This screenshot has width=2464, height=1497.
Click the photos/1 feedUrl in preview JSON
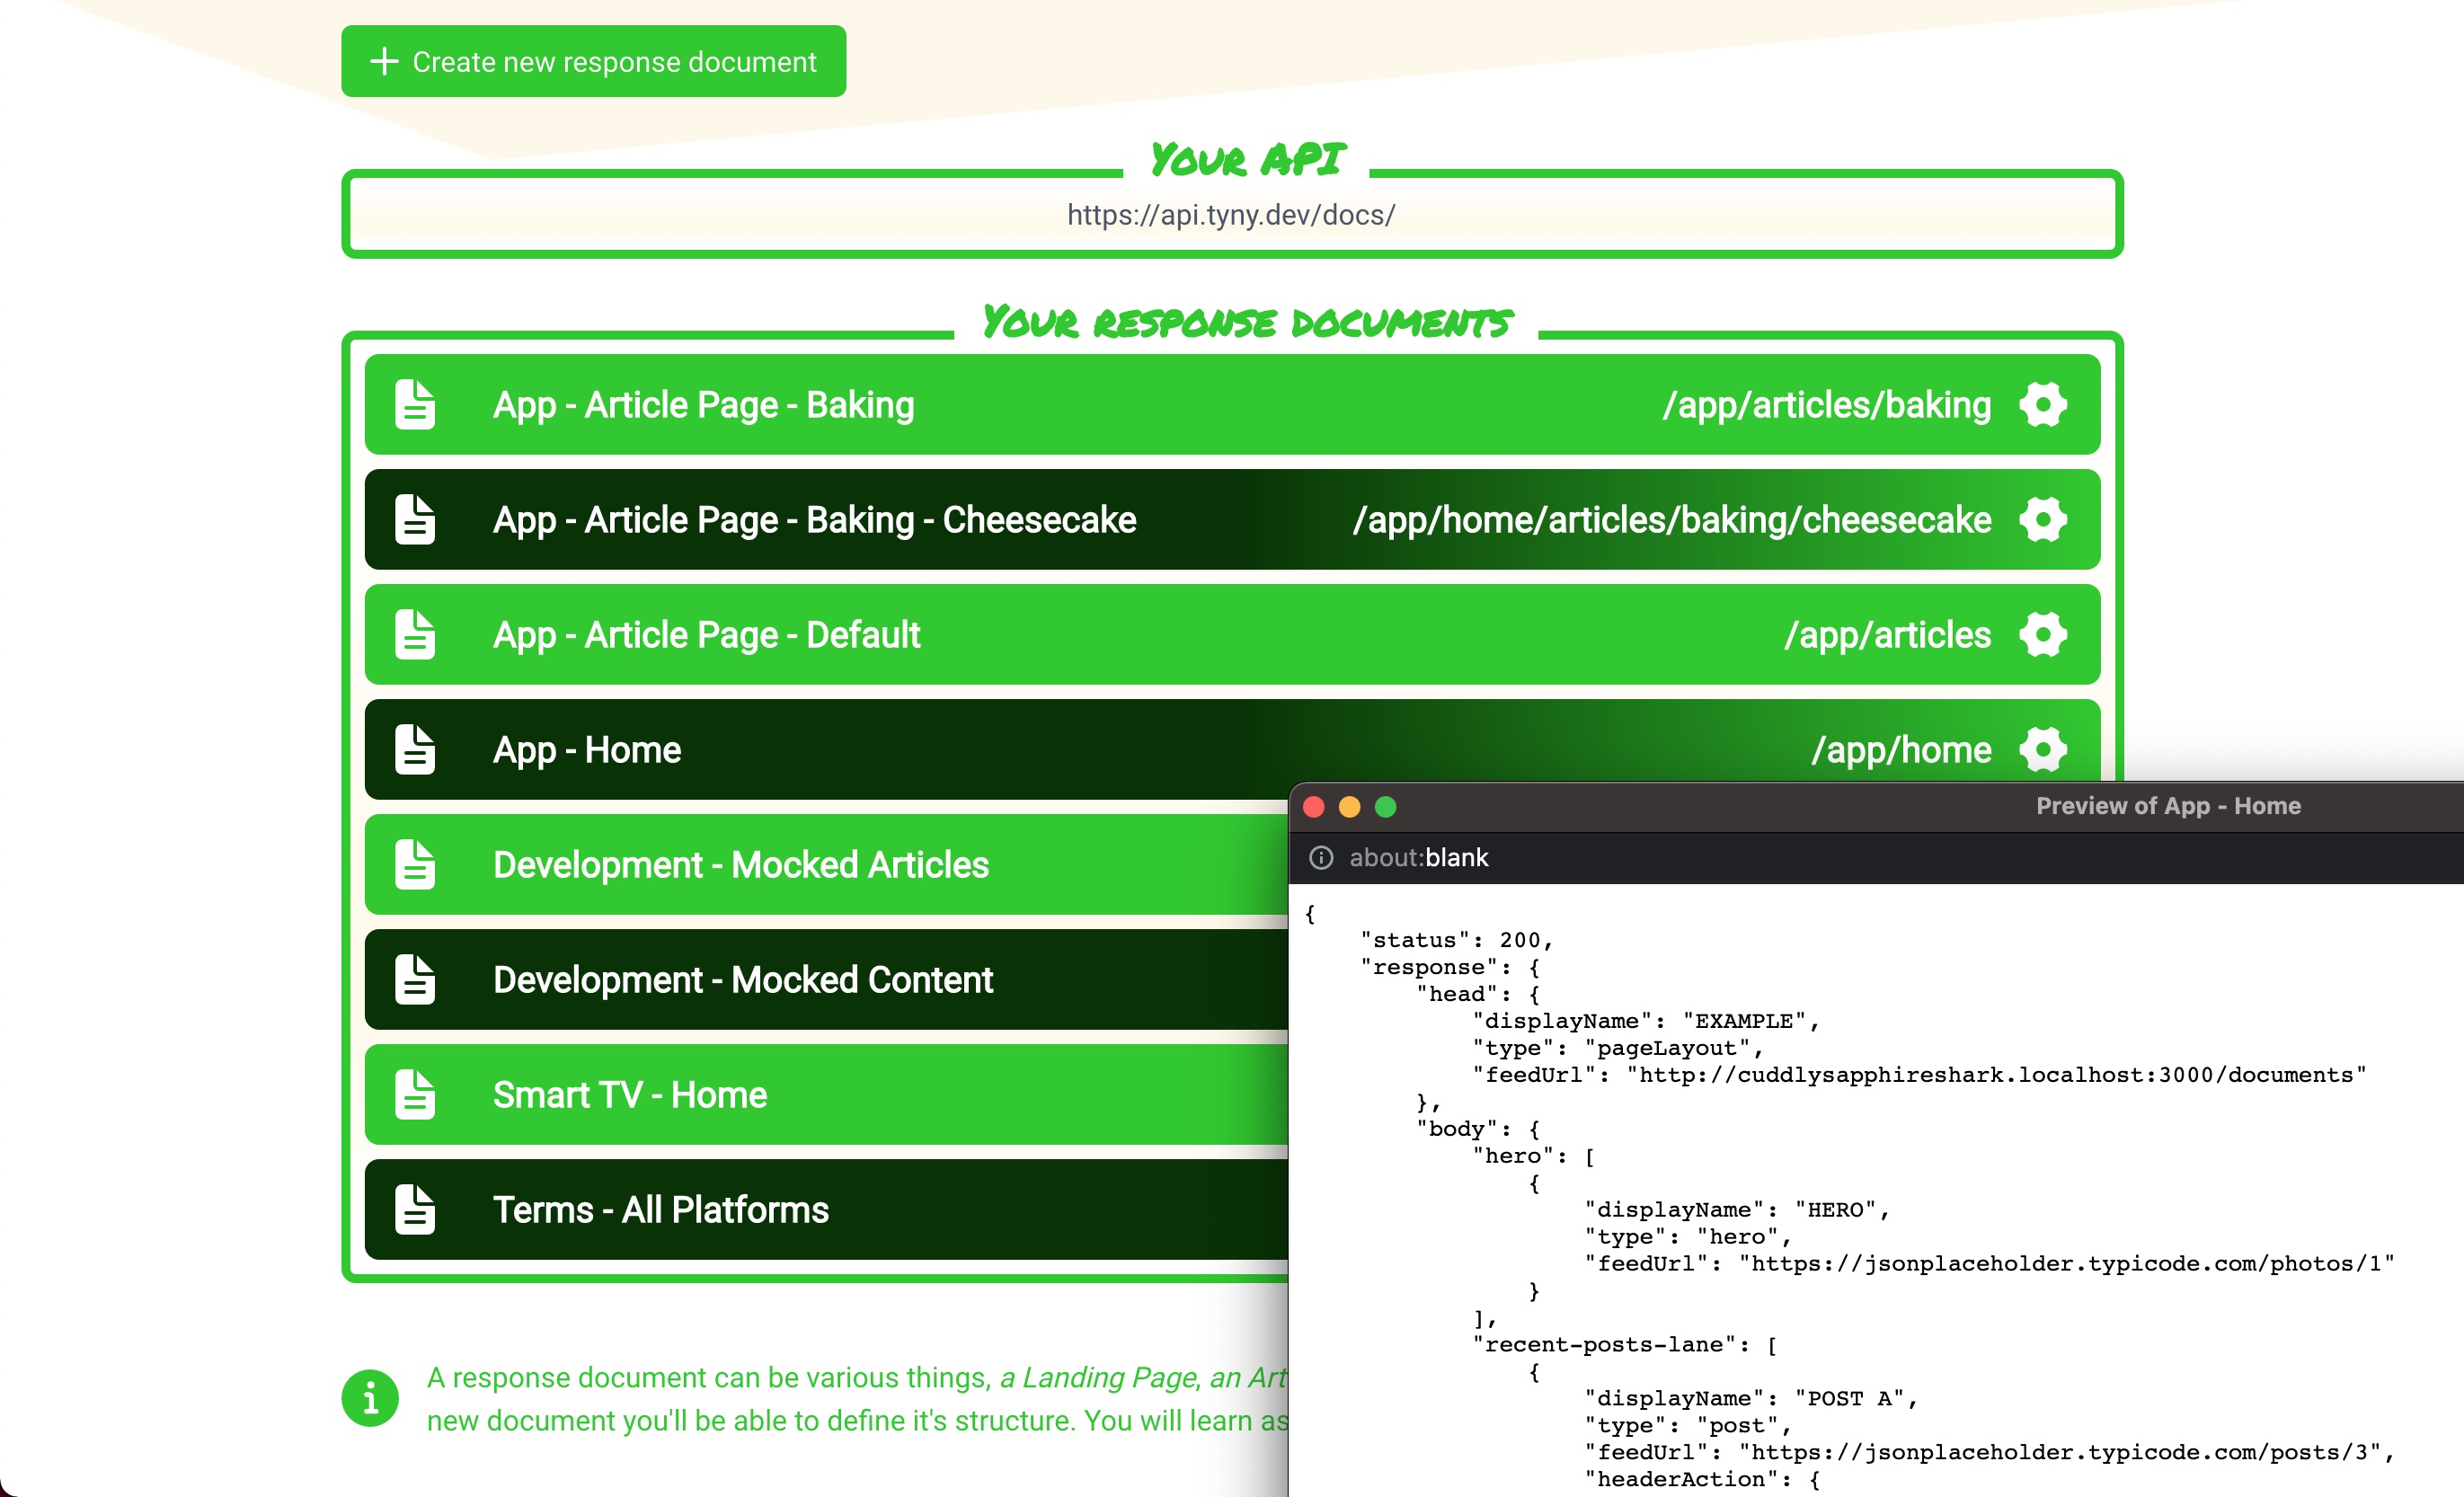[x=2067, y=1264]
